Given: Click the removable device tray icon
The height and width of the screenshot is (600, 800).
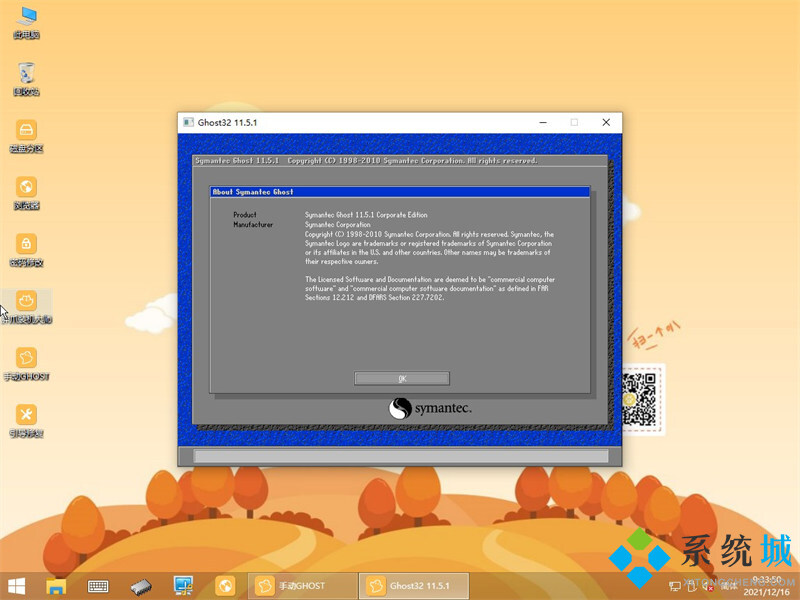Looking at the screenshot, I should (x=692, y=587).
